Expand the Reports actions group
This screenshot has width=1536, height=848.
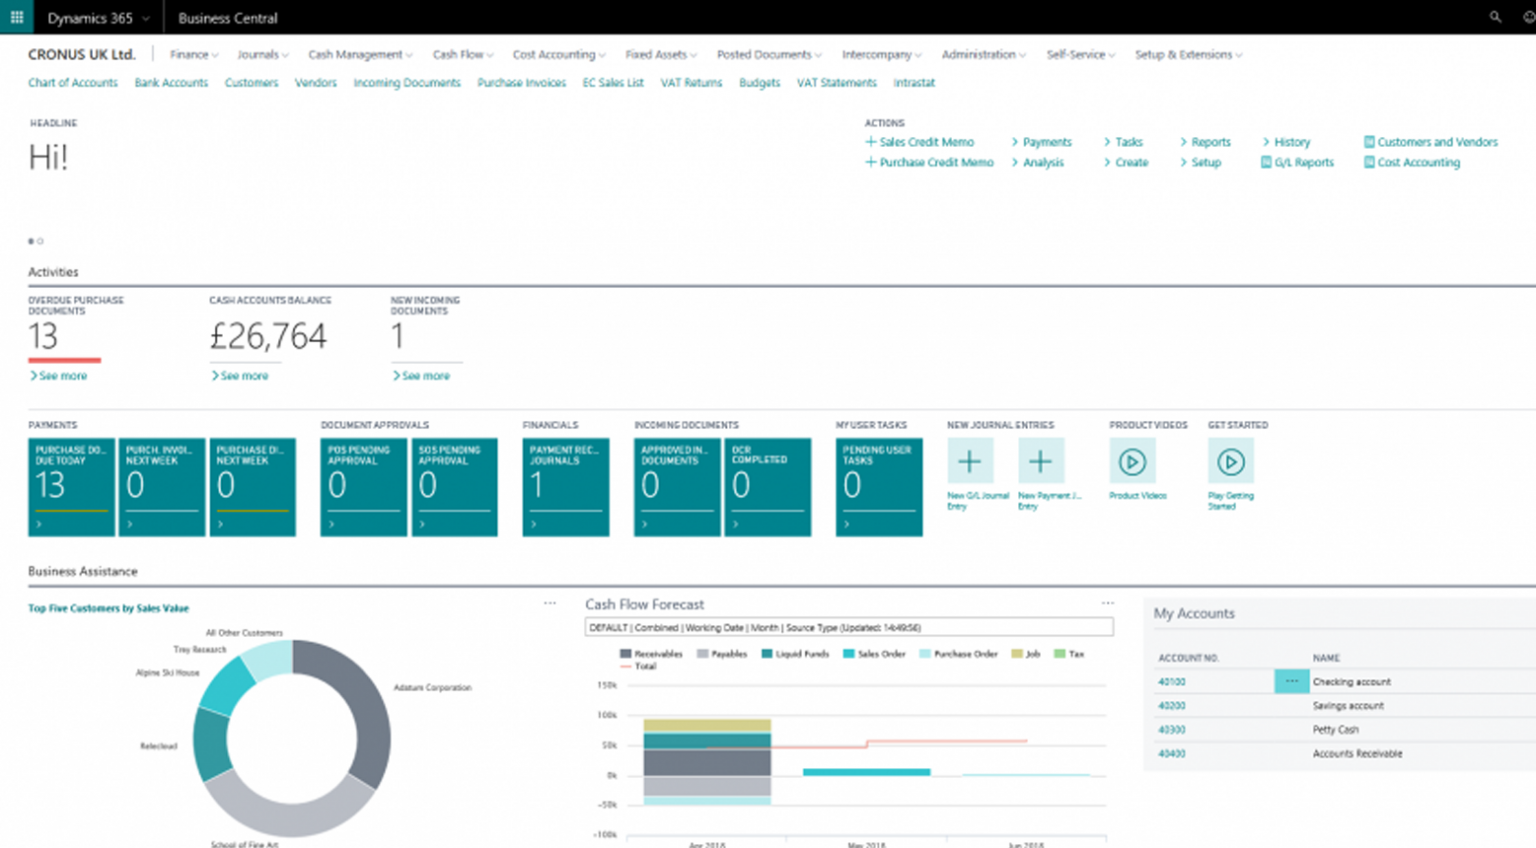point(1205,142)
